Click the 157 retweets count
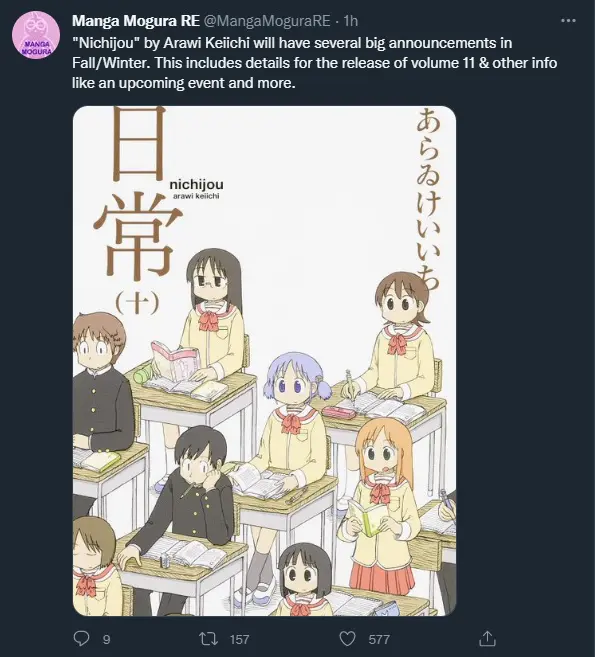Viewport: 595px width, 657px height. [239, 639]
